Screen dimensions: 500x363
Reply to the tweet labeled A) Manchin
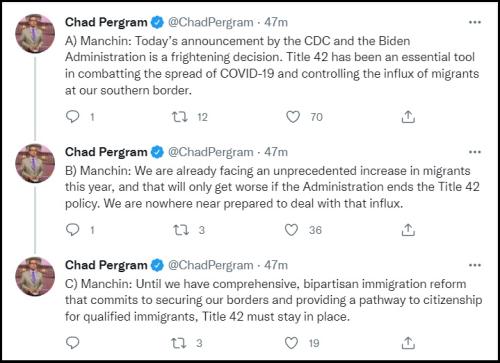coord(73,117)
